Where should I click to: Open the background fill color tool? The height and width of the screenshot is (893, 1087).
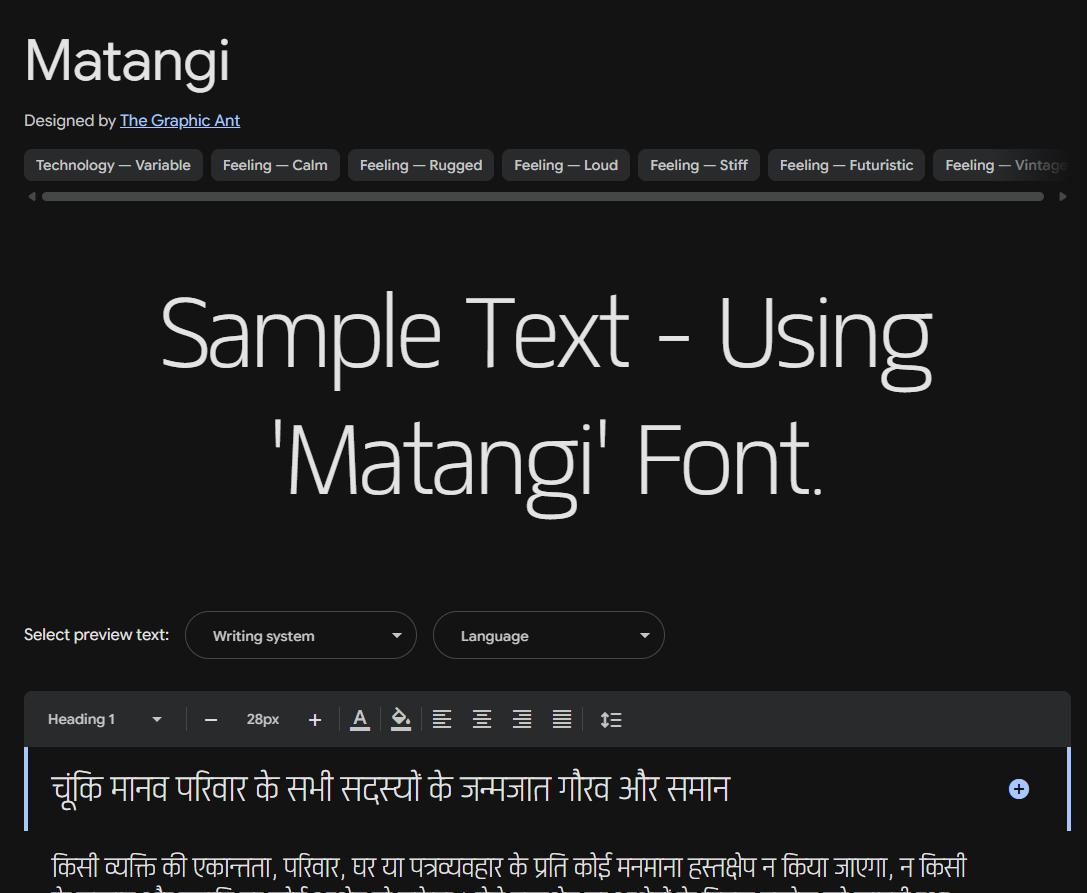tap(401, 720)
